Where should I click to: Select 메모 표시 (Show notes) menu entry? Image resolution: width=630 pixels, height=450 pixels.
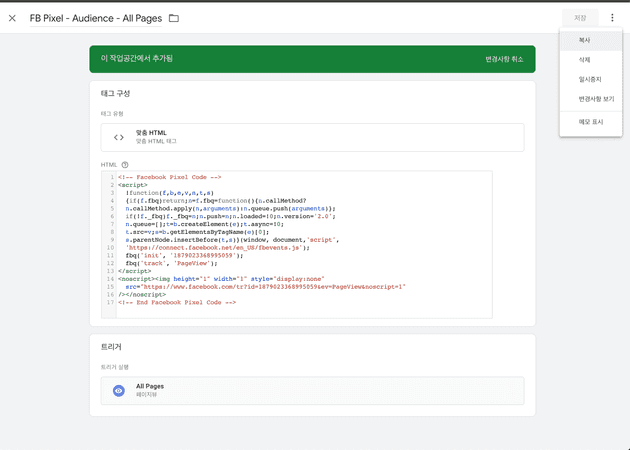590,122
